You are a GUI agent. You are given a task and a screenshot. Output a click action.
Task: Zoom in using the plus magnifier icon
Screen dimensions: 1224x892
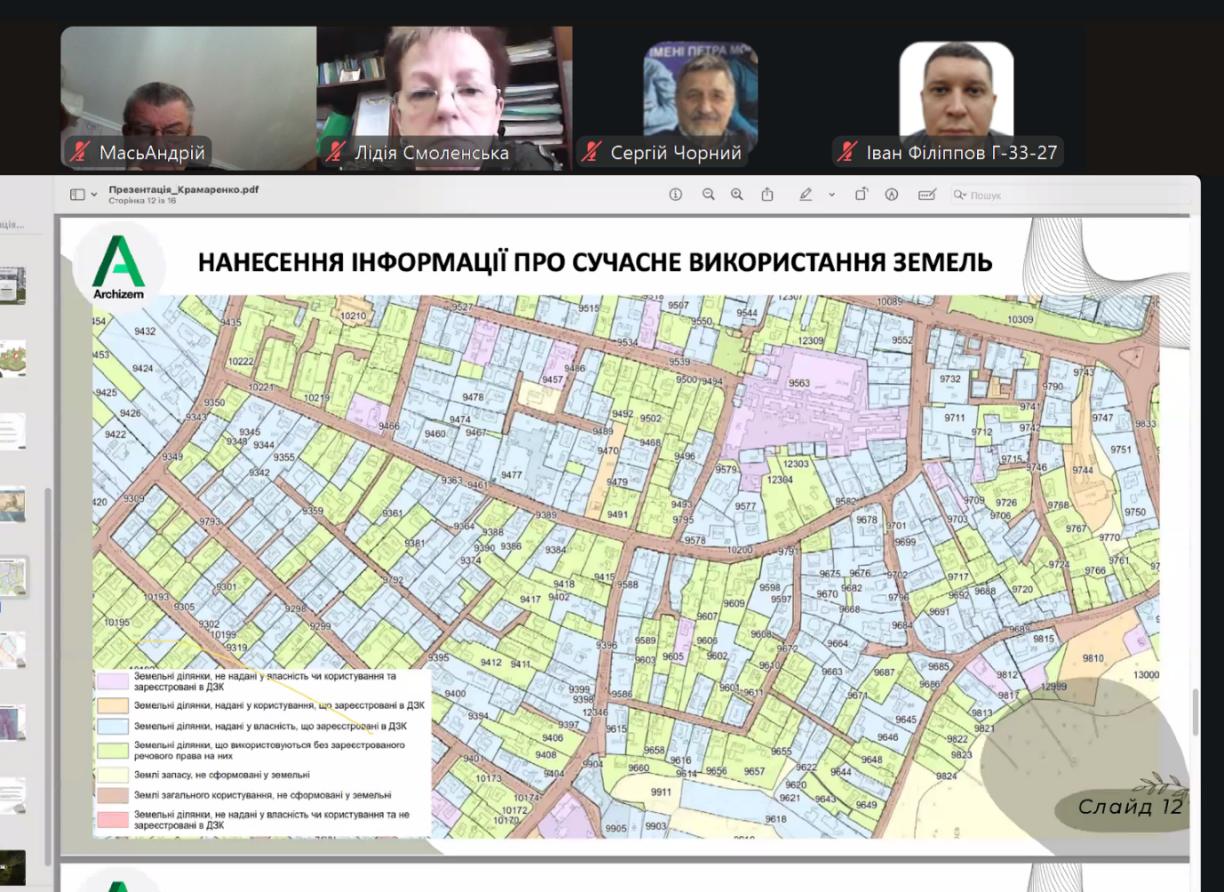coord(737,195)
